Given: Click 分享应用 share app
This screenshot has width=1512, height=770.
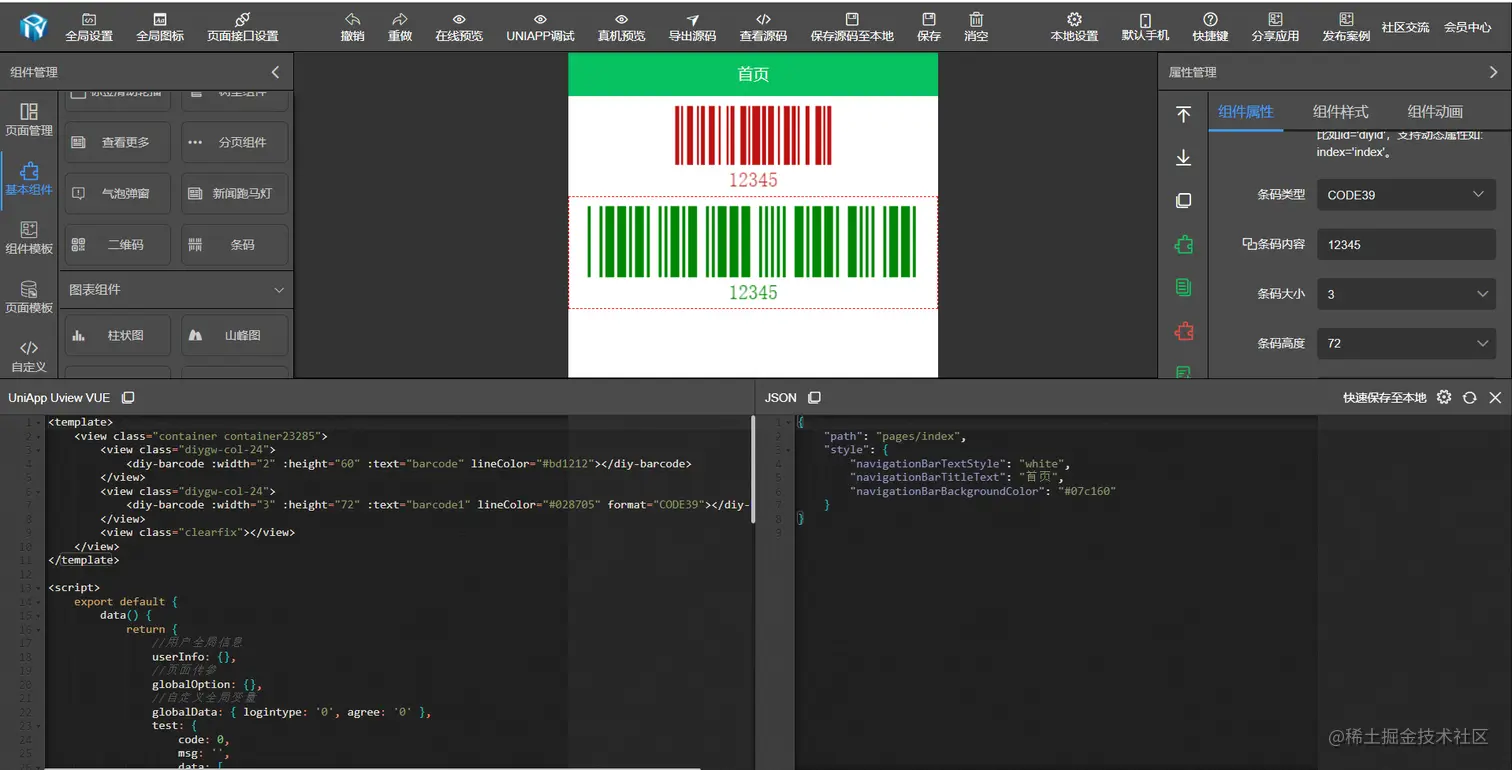Looking at the screenshot, I should (x=1275, y=27).
